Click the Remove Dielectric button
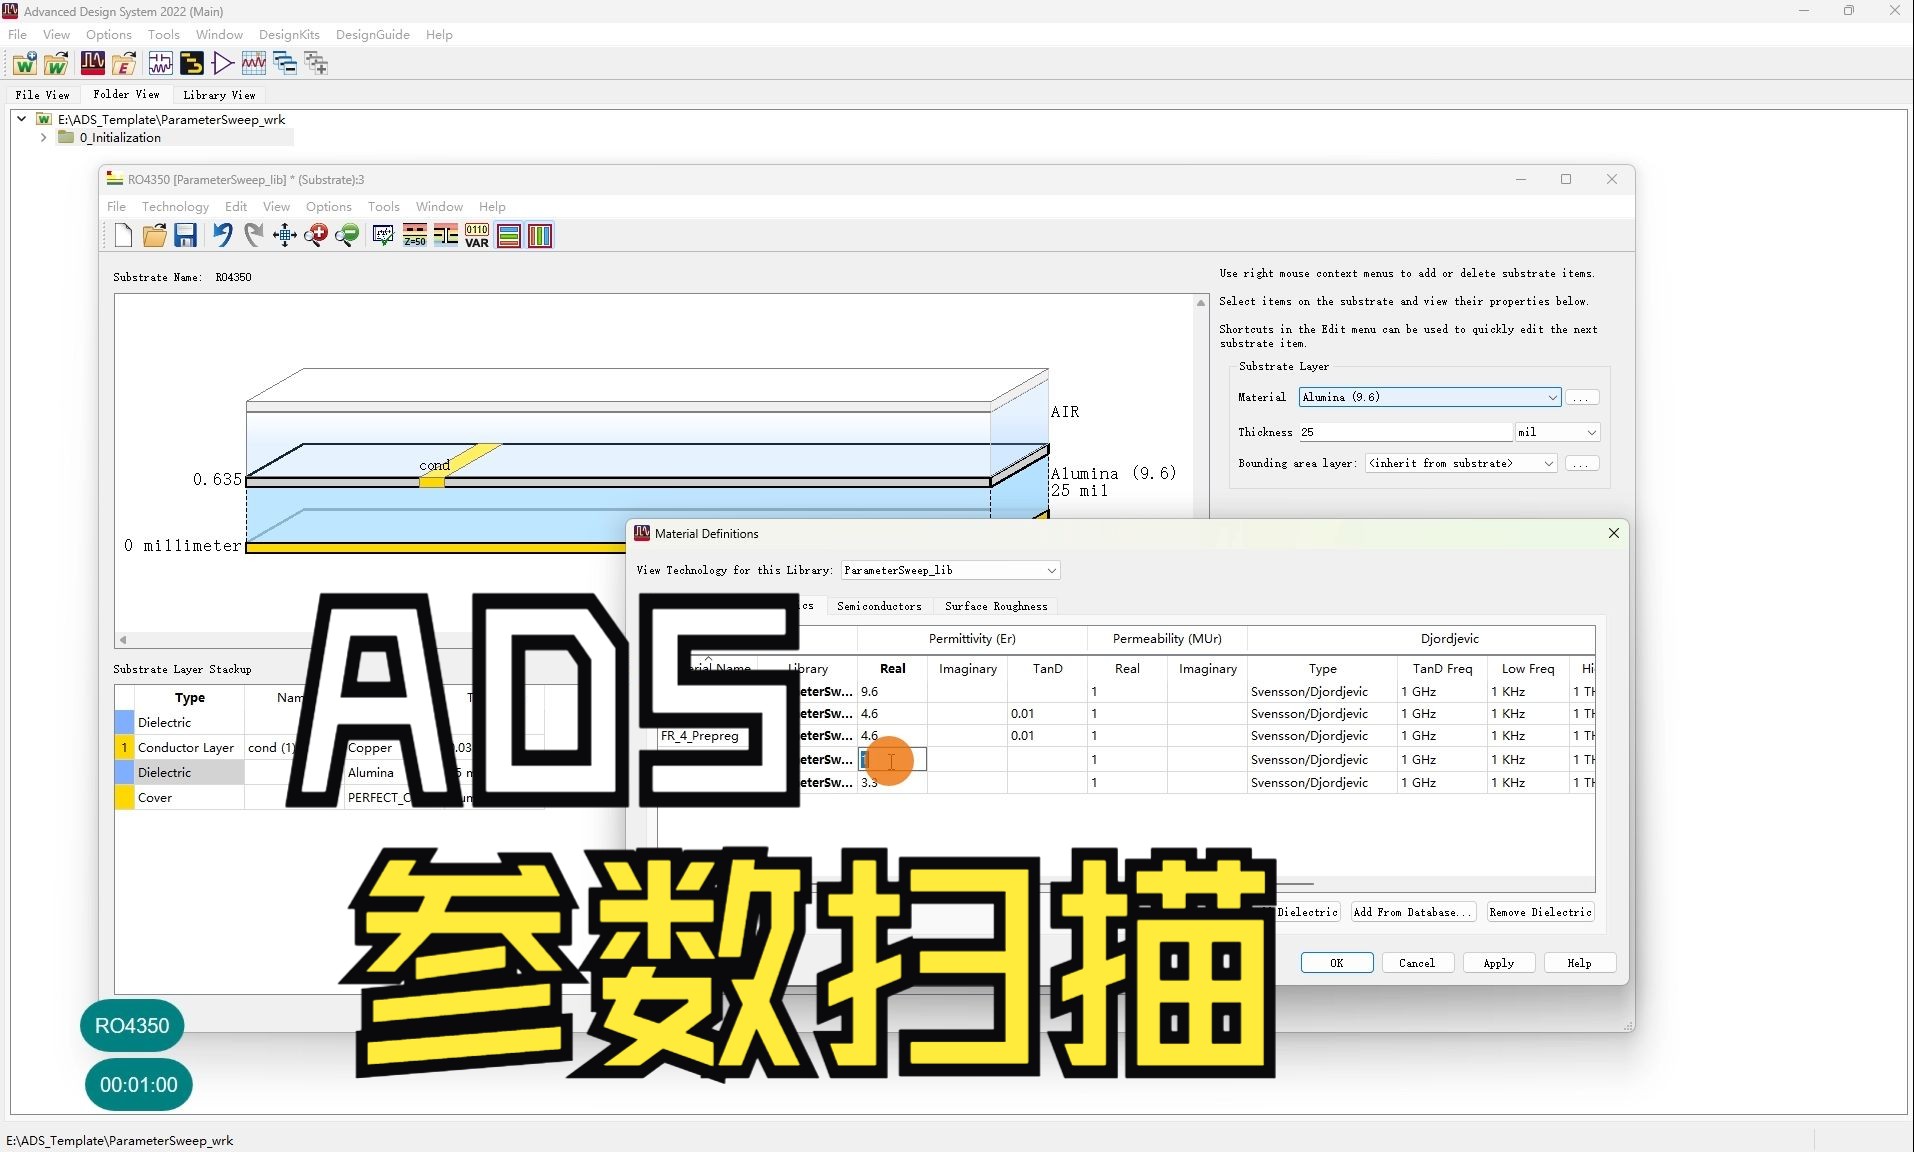Viewport: 1914px width, 1152px height. [x=1540, y=912]
